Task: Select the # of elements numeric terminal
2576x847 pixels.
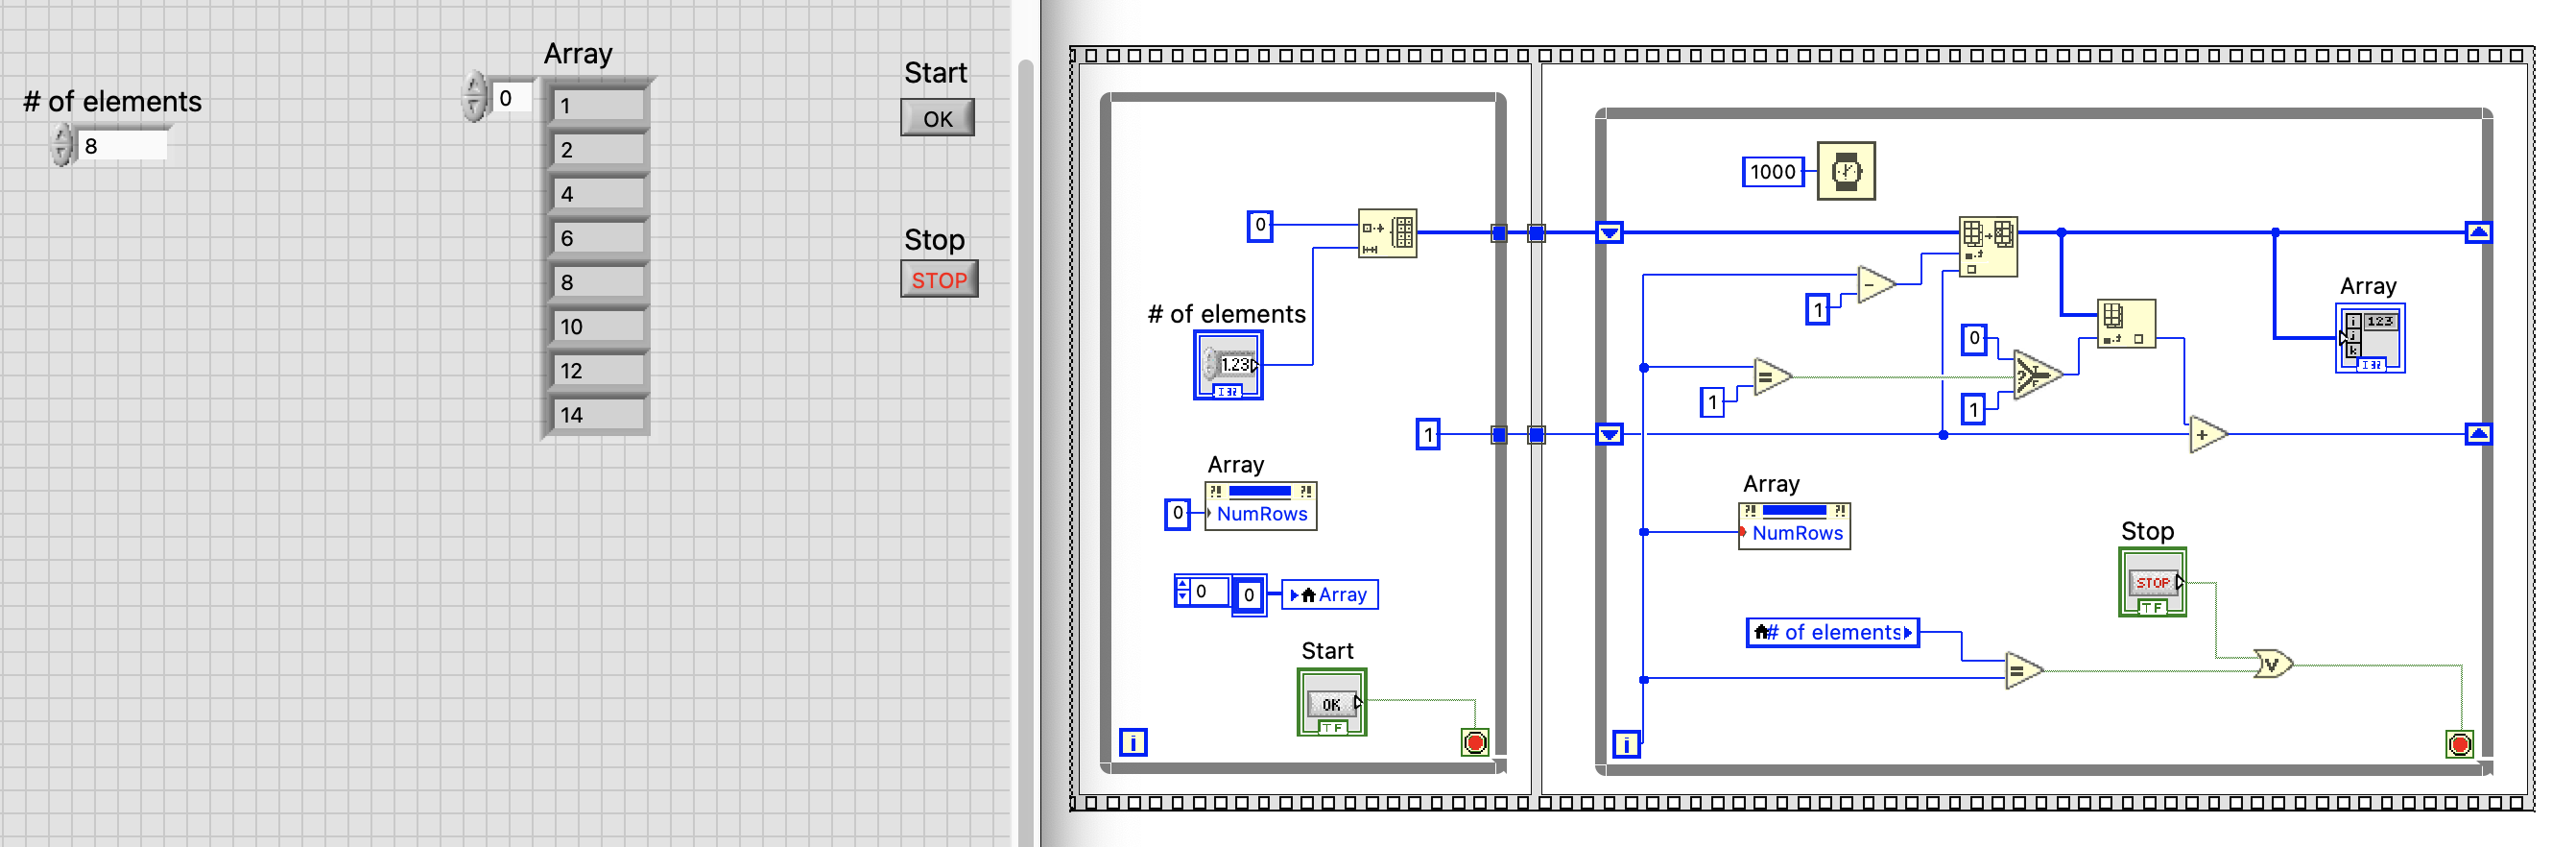Action: point(1228,365)
